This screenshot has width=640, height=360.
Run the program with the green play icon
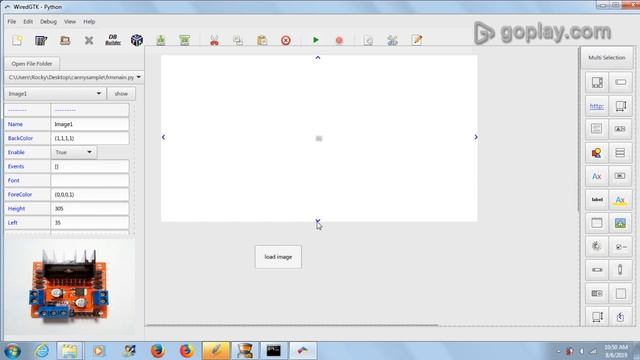(316, 40)
